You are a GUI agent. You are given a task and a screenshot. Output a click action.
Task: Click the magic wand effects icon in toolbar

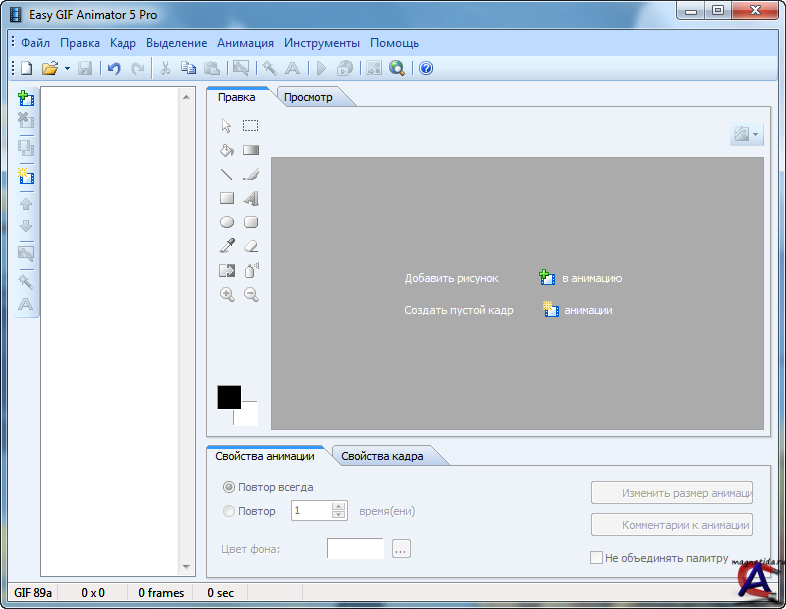tap(270, 68)
